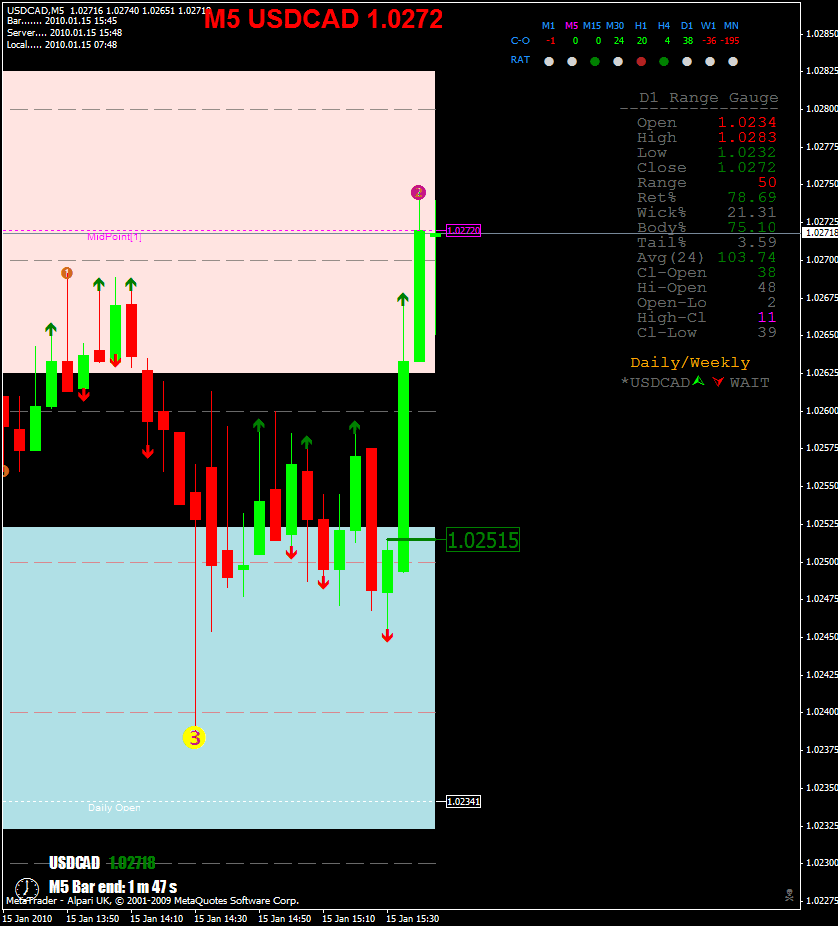Select the yellow circle marker numbered 3
Image resolution: width=838 pixels, height=926 pixels.
coord(194,738)
